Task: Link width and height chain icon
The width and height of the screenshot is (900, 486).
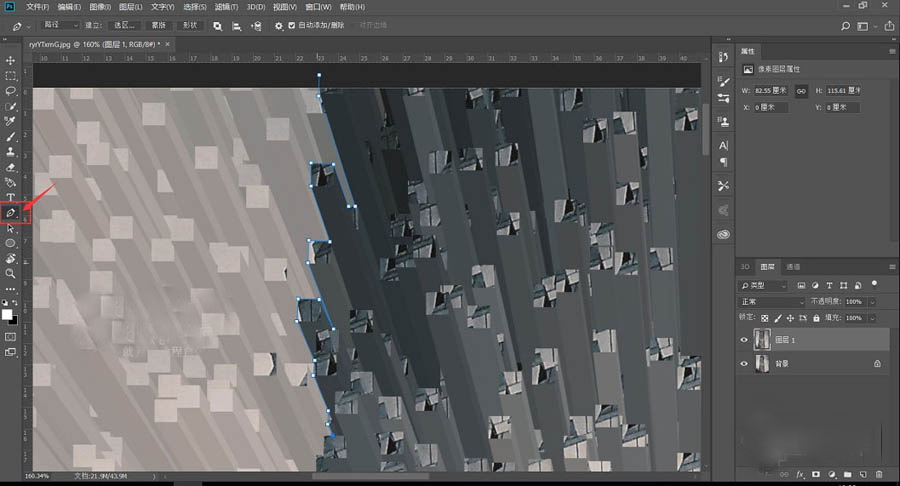Action: tap(801, 90)
